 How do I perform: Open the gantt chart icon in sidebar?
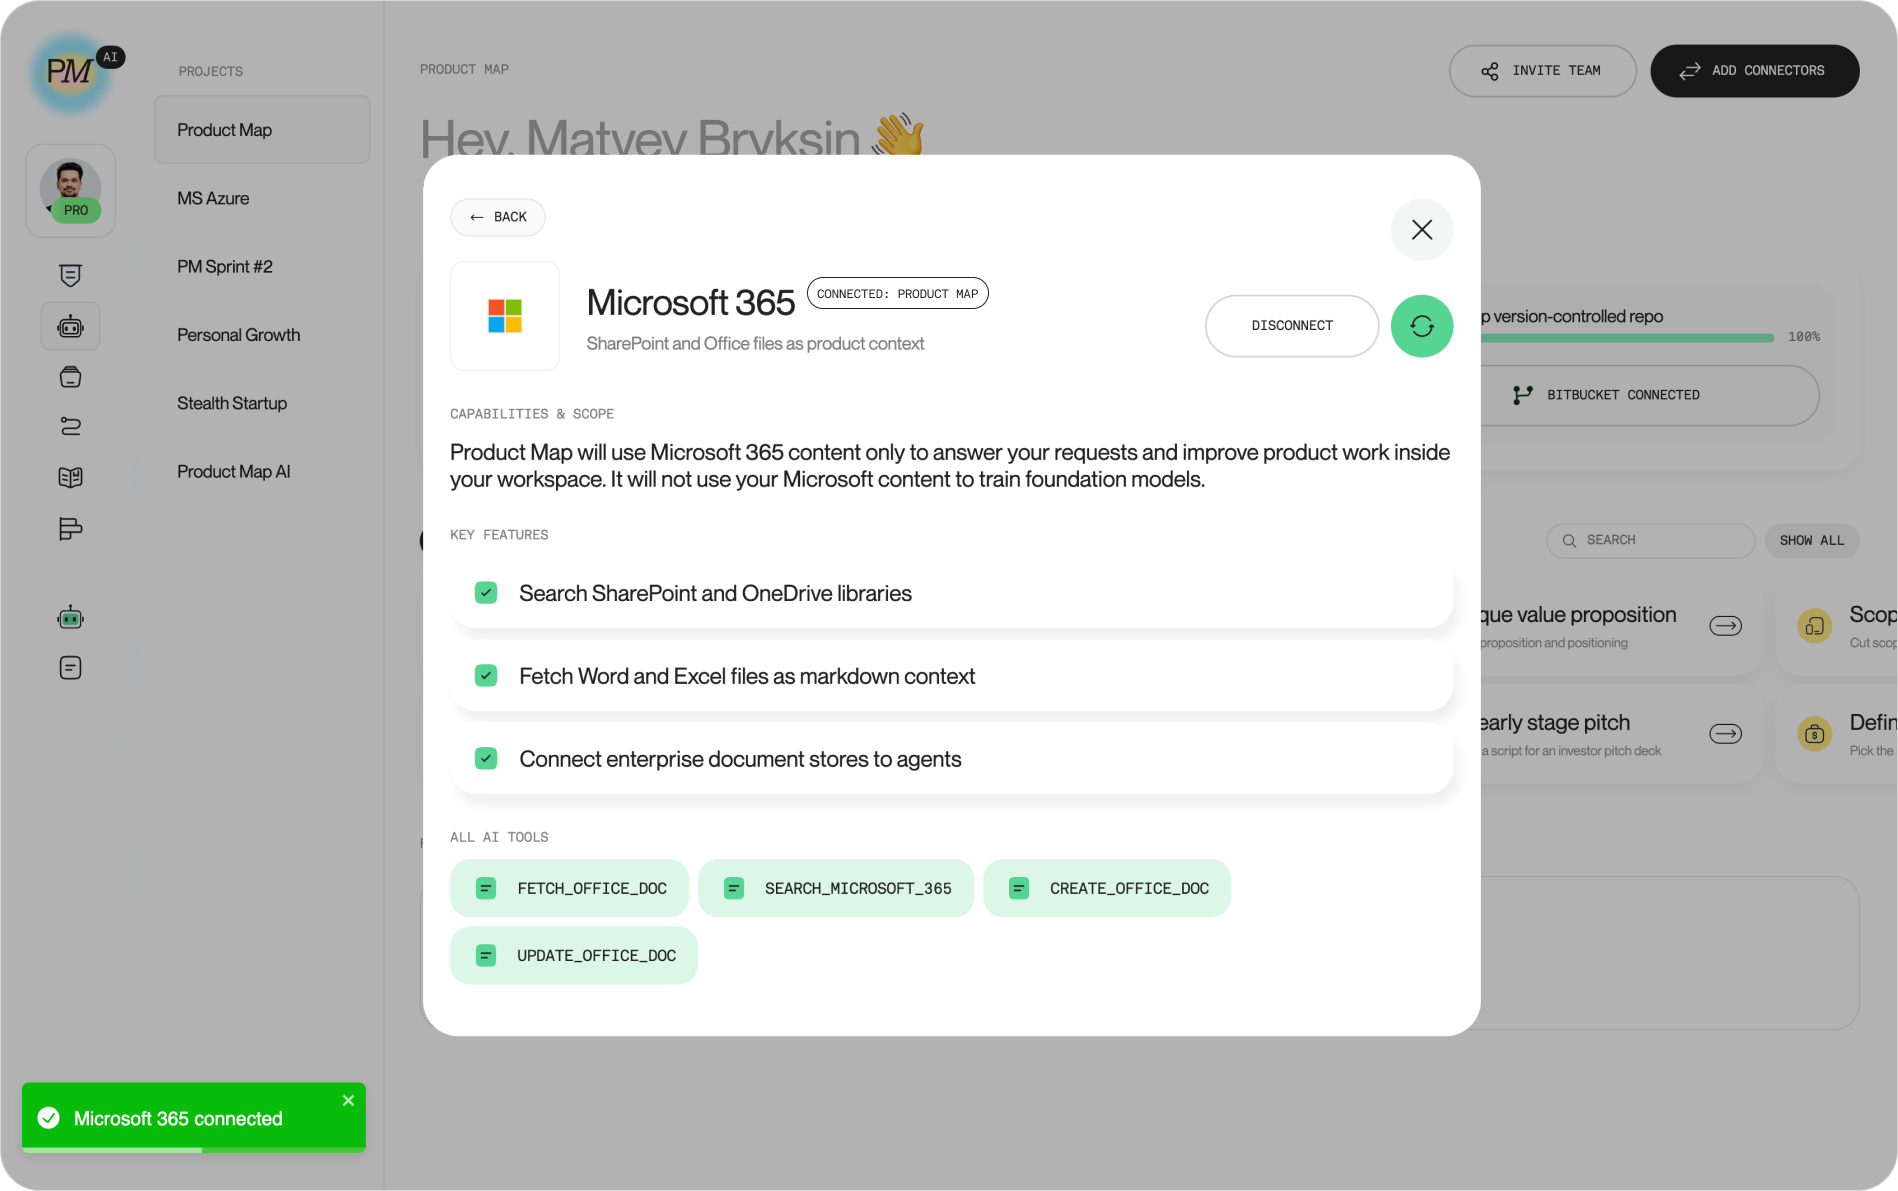(70, 528)
